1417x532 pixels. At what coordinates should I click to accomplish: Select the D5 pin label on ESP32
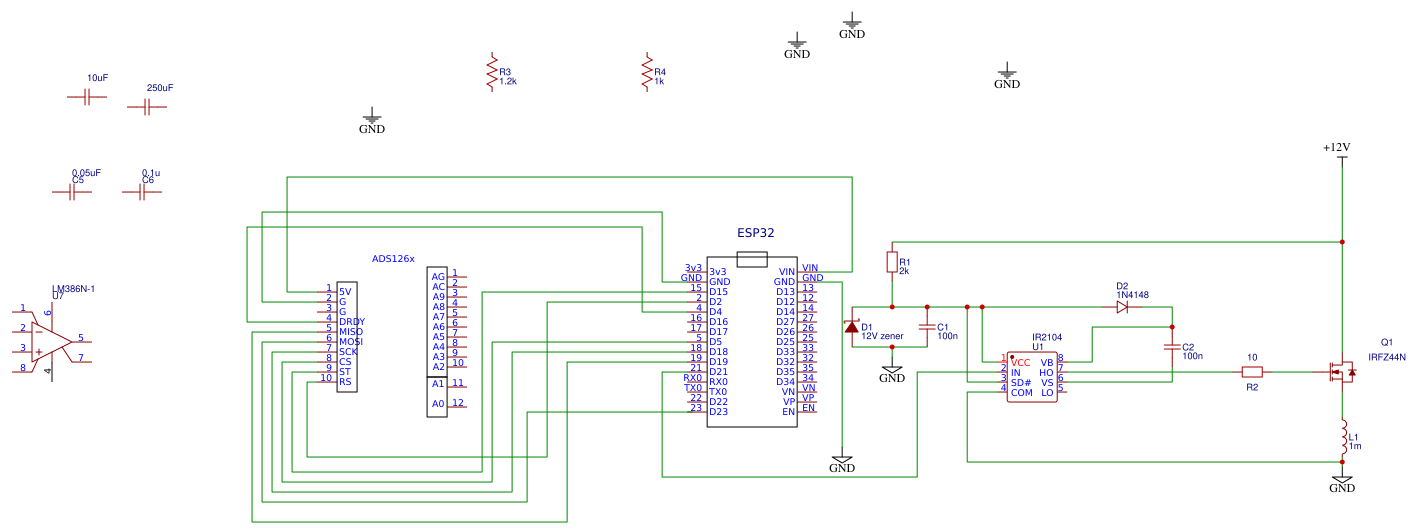click(715, 341)
